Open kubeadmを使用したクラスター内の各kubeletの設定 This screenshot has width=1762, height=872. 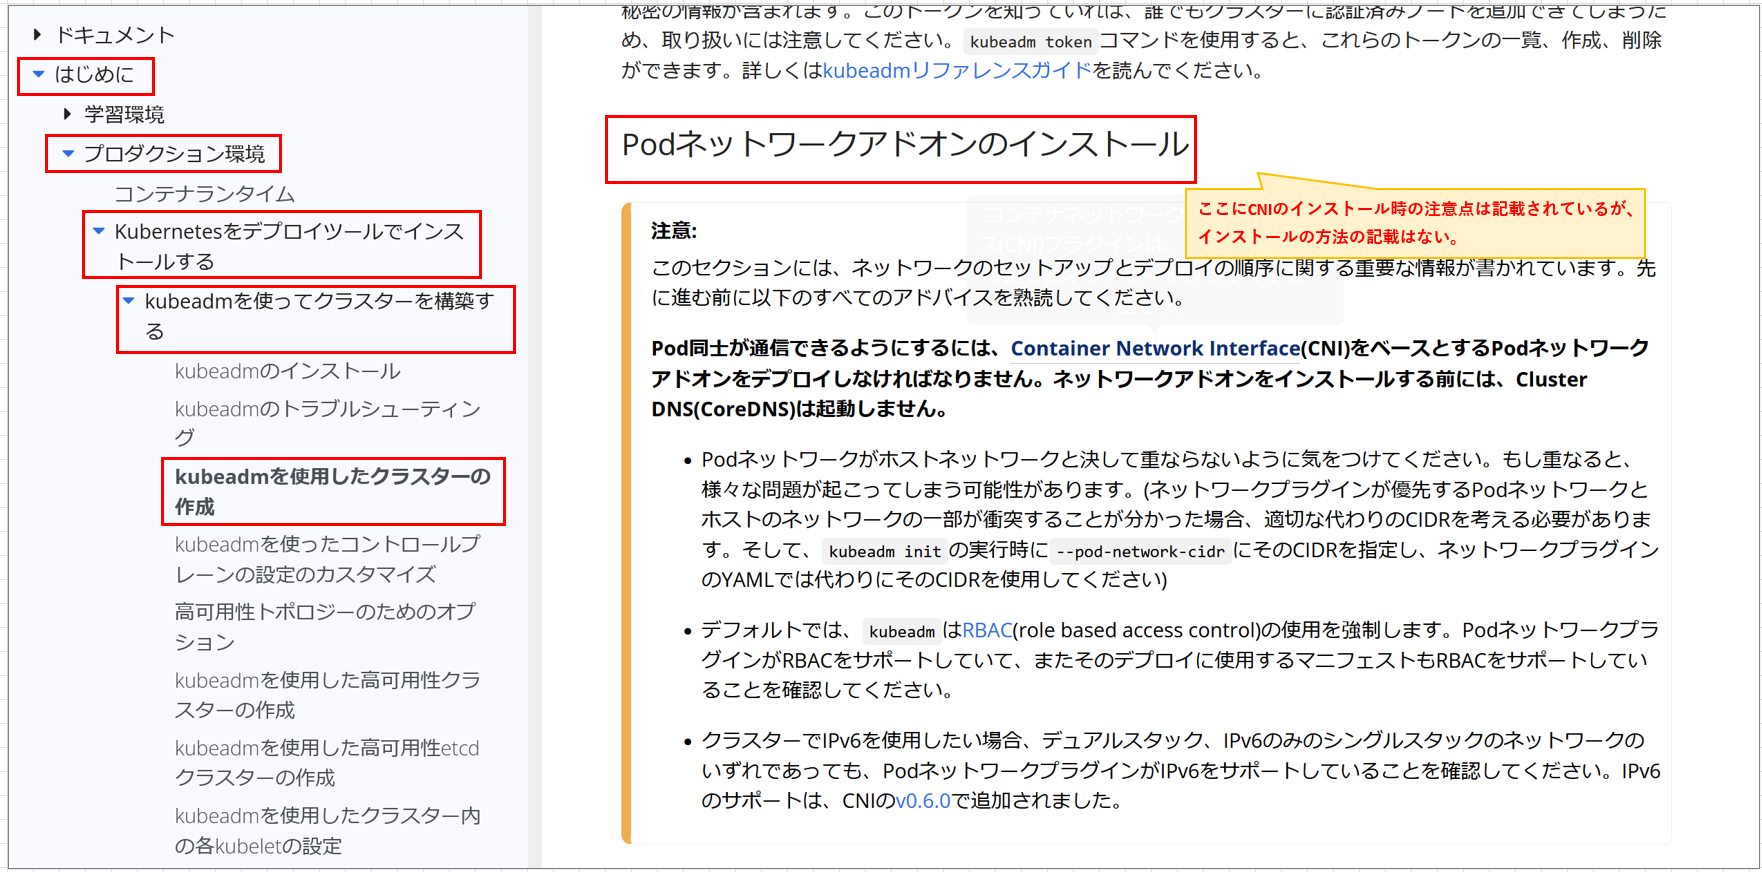tap(328, 830)
